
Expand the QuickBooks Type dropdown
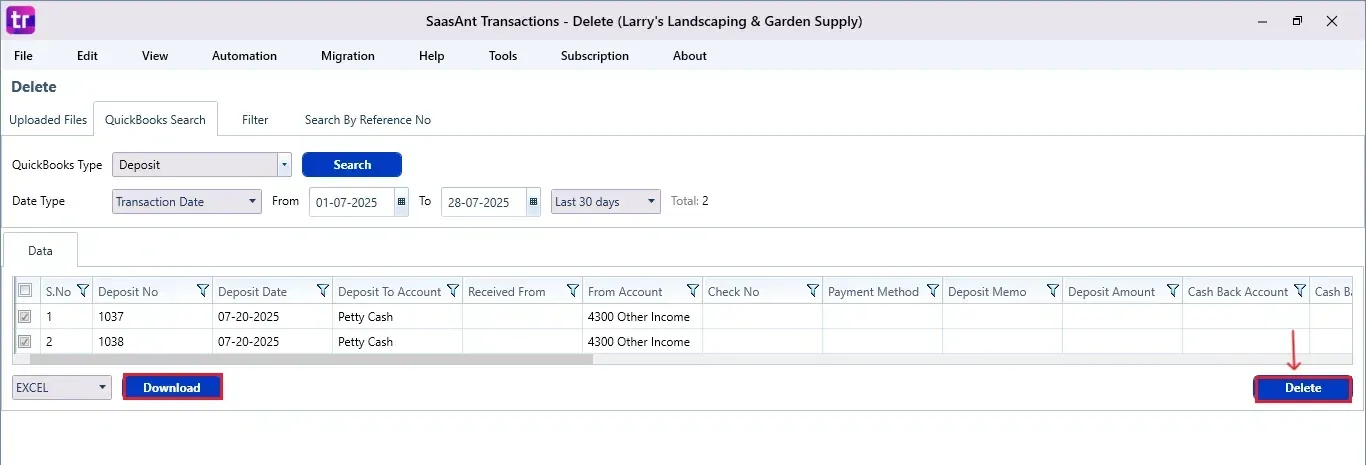coord(284,165)
